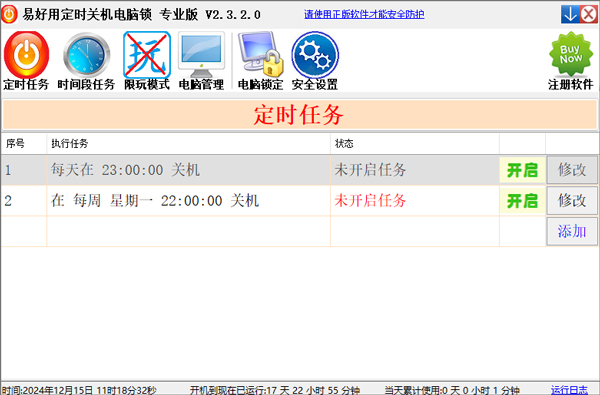The width and height of the screenshot is (600, 395).
Task: Open 安全设置 gears icon
Action: click(315, 55)
